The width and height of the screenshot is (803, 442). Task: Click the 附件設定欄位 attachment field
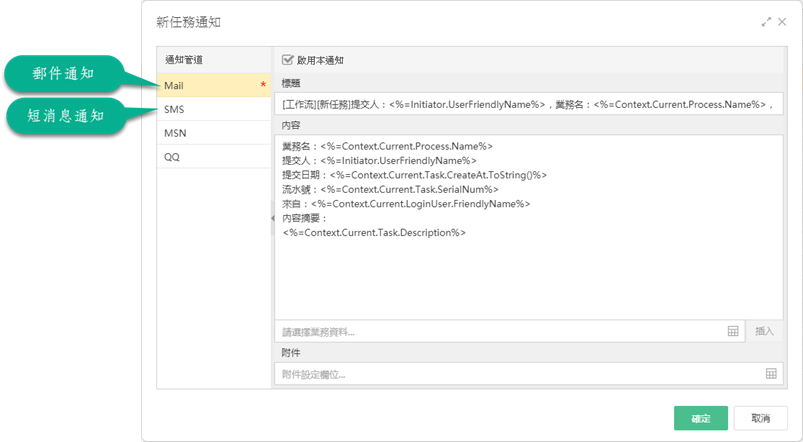[x=529, y=374]
